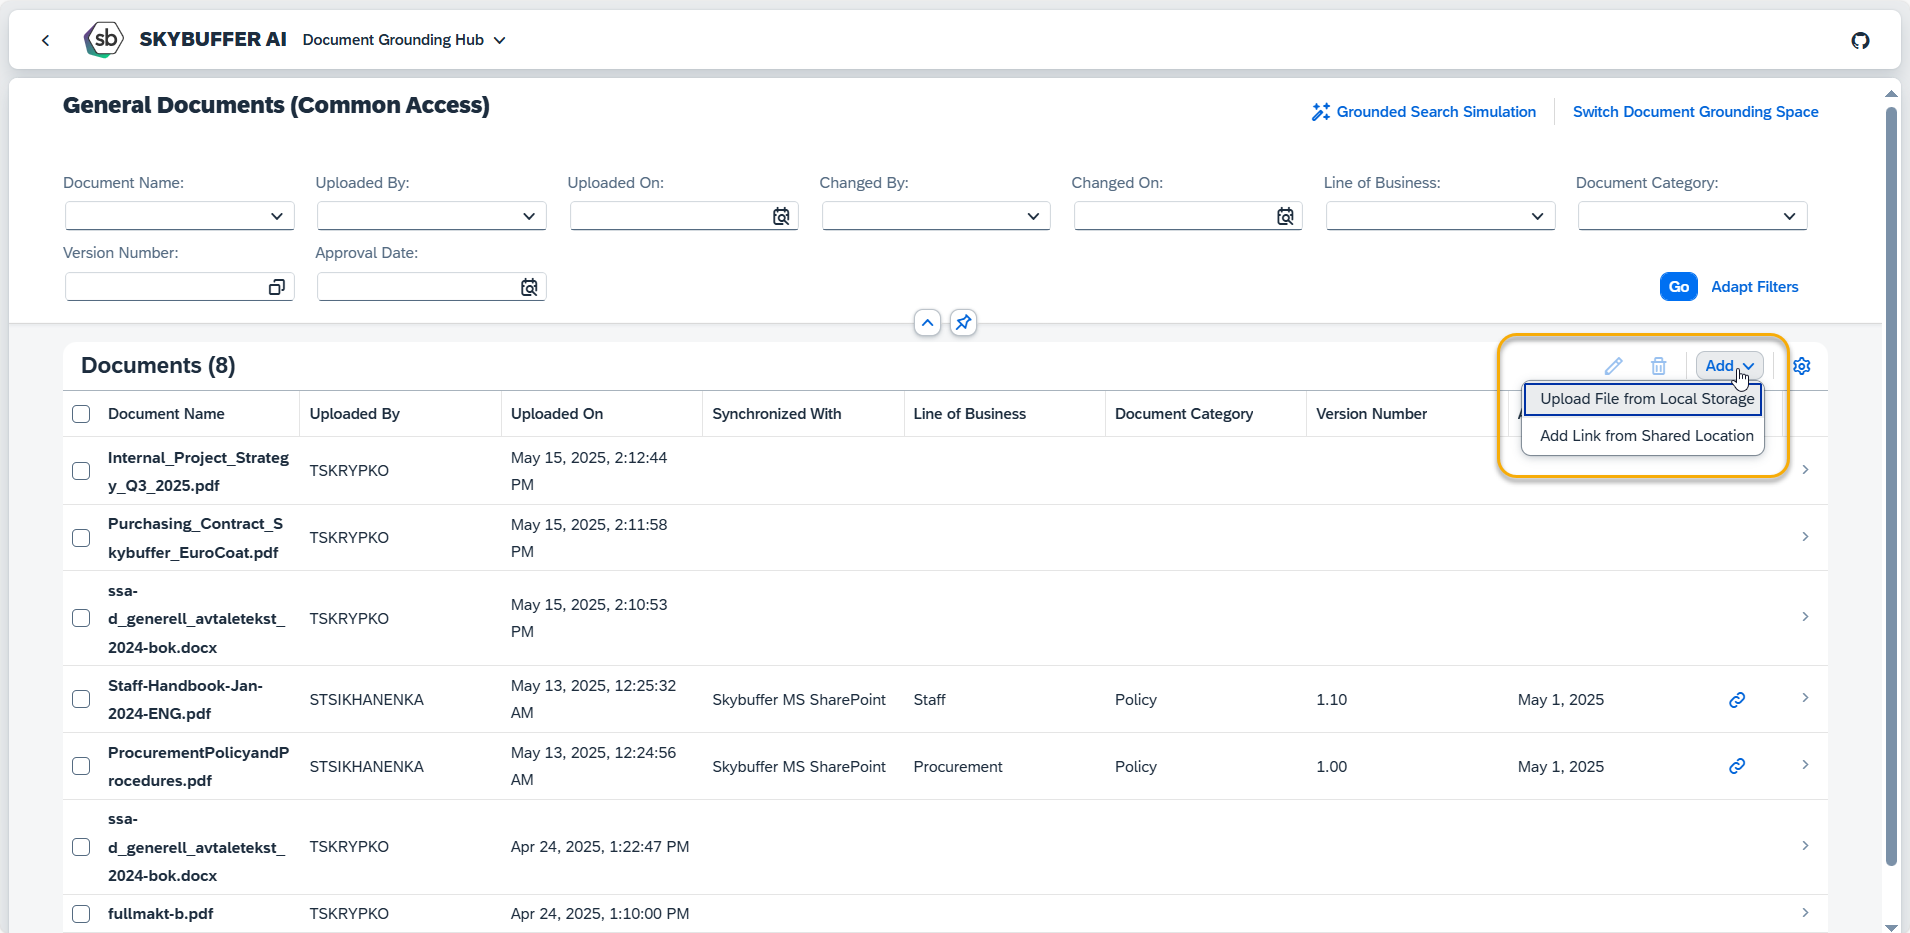Viewport: 1910px width, 933px height.
Task: Click Uploaded By column header
Action: 354,414
